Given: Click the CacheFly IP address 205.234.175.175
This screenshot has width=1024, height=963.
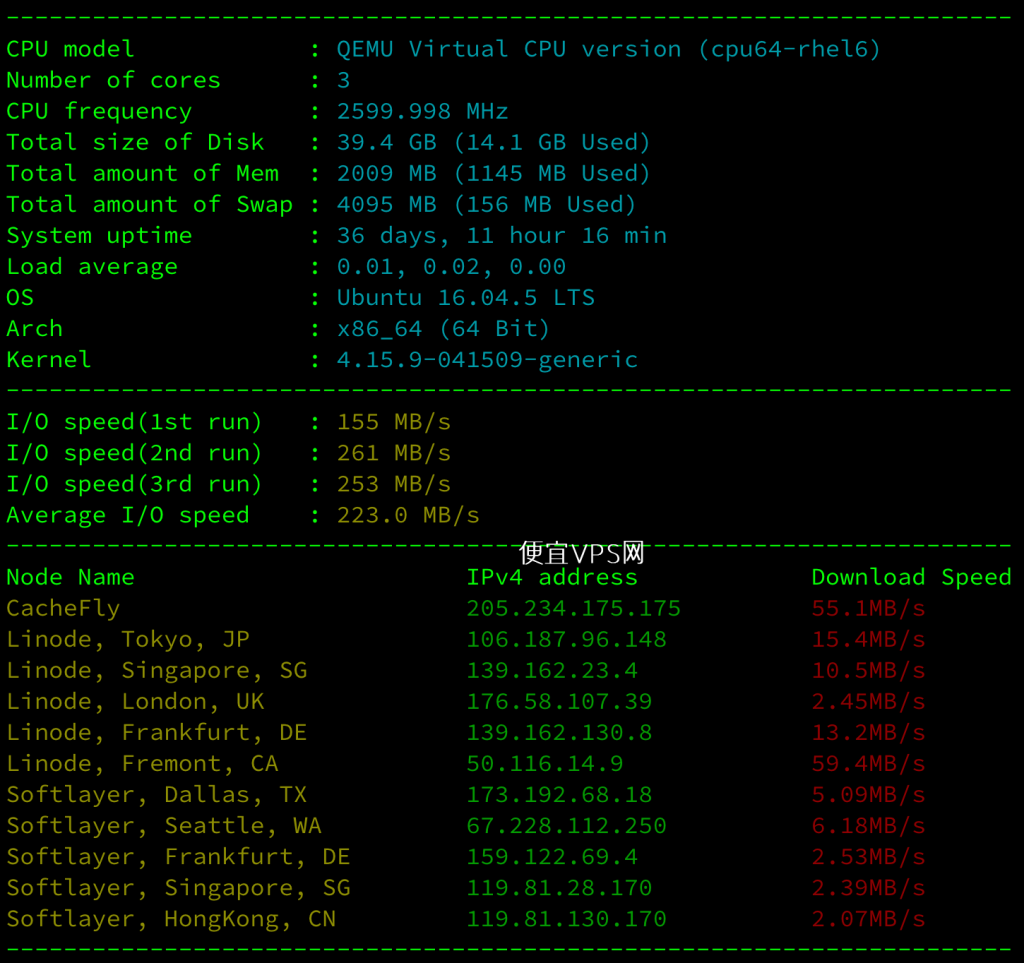Looking at the screenshot, I should click(x=573, y=608).
